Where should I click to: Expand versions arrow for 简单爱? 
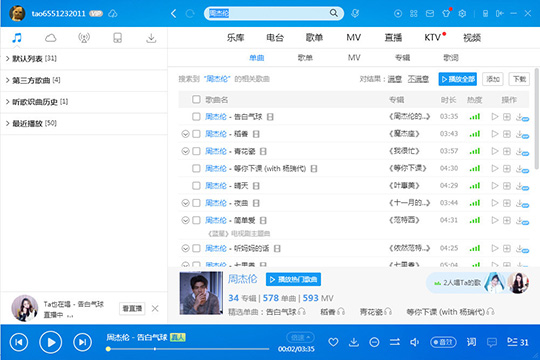(185, 220)
